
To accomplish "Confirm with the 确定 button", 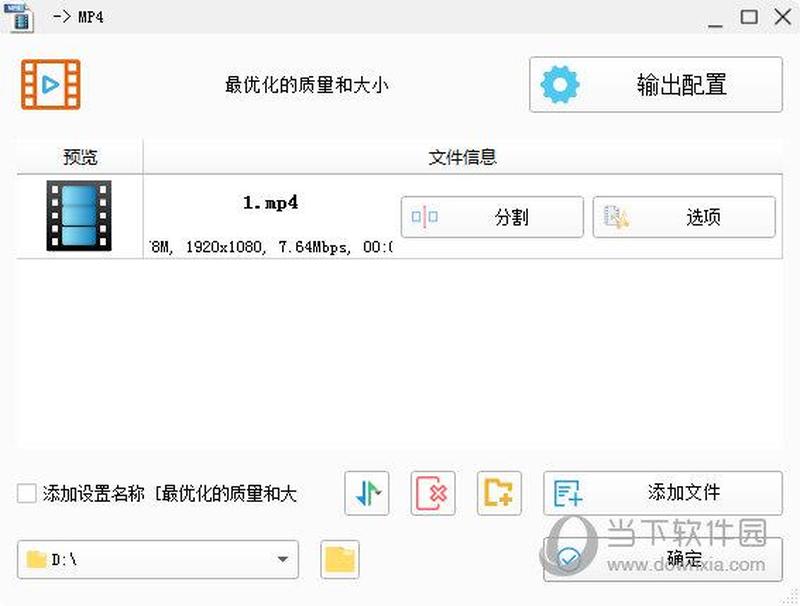I will coord(663,559).
